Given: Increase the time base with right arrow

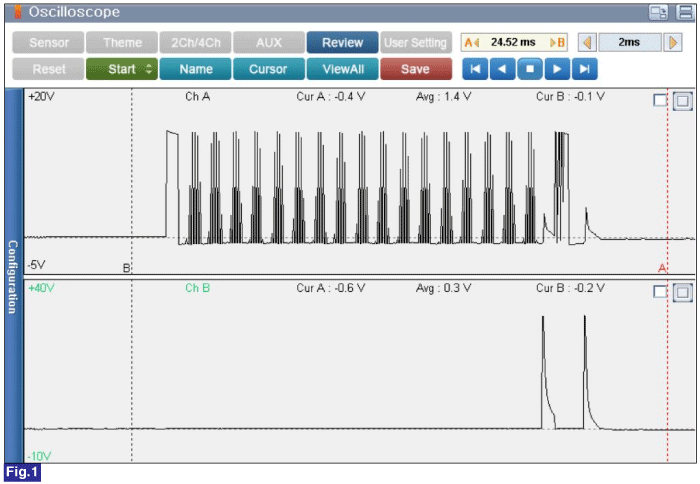Looking at the screenshot, I should pyautogui.click(x=673, y=42).
